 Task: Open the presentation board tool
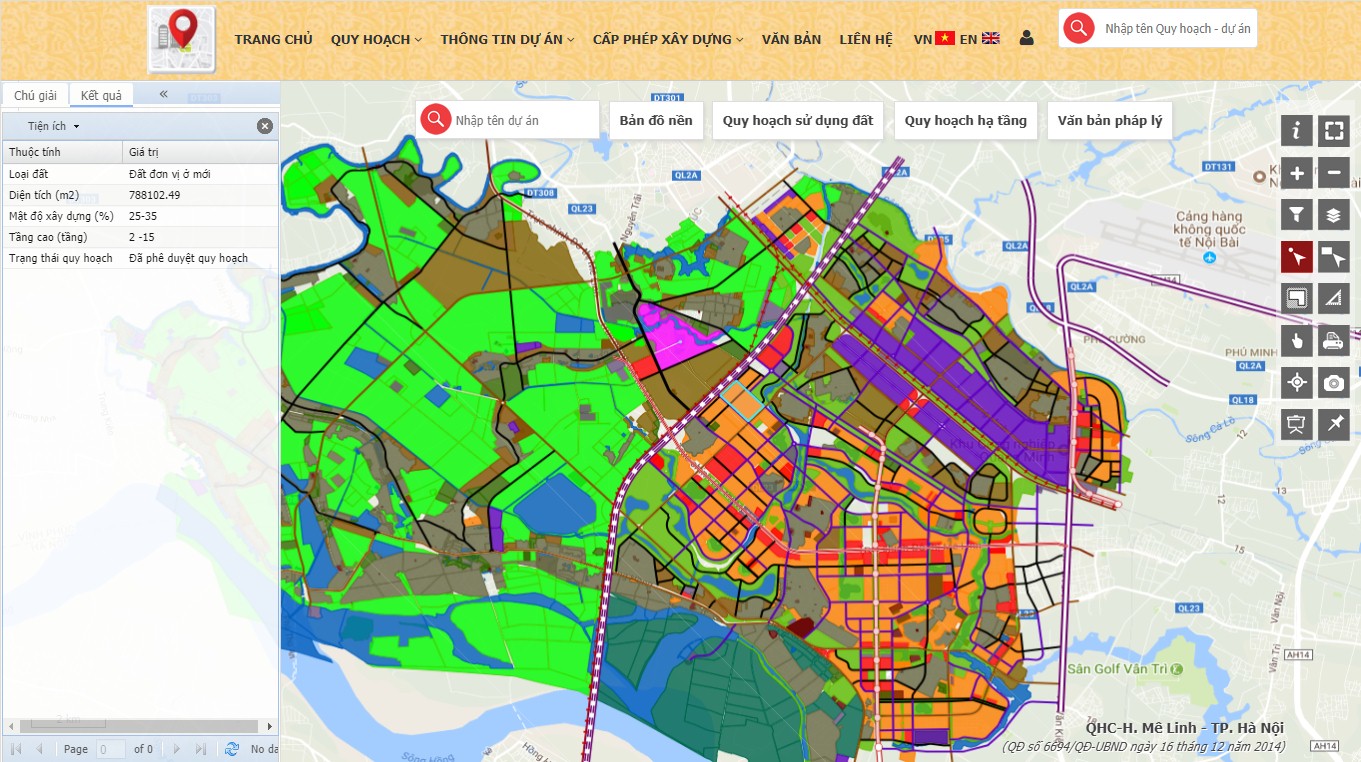[1297, 424]
